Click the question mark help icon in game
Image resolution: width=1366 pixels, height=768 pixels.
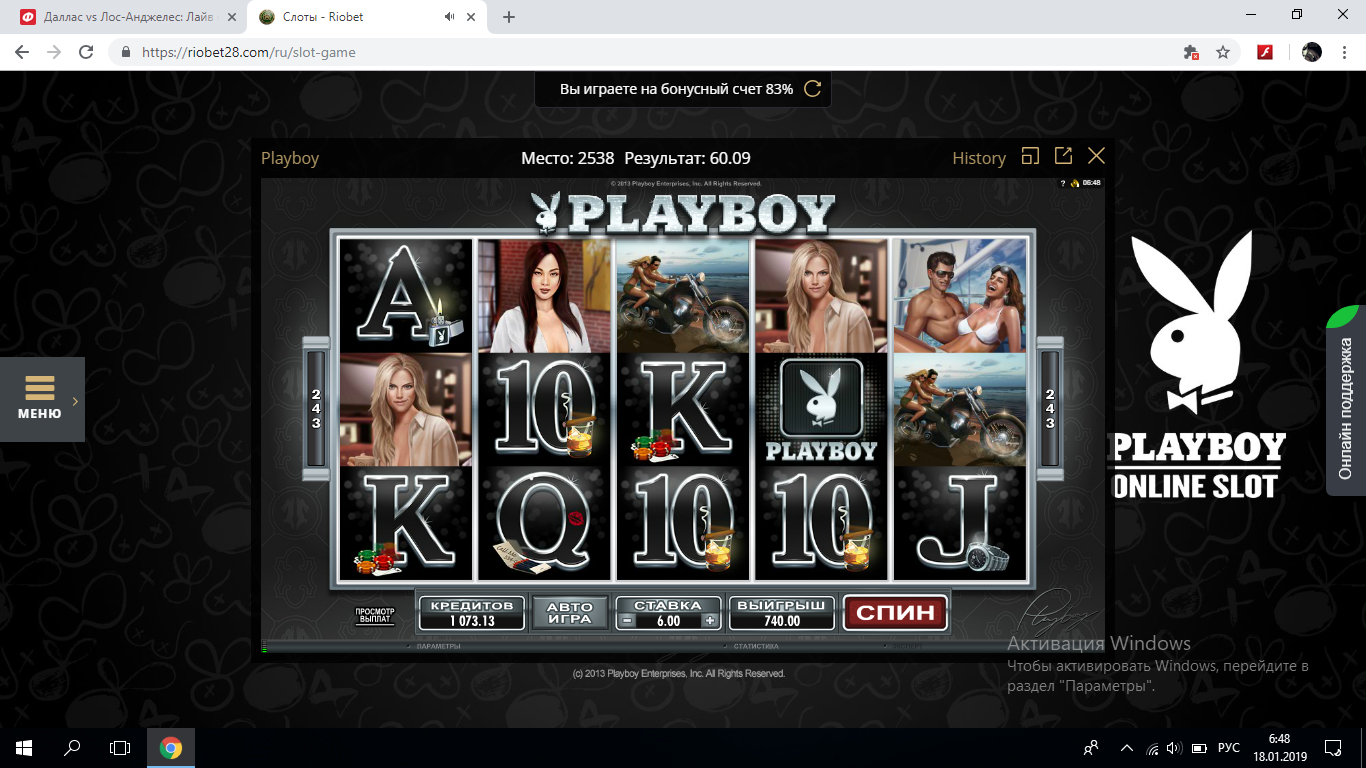[1062, 183]
